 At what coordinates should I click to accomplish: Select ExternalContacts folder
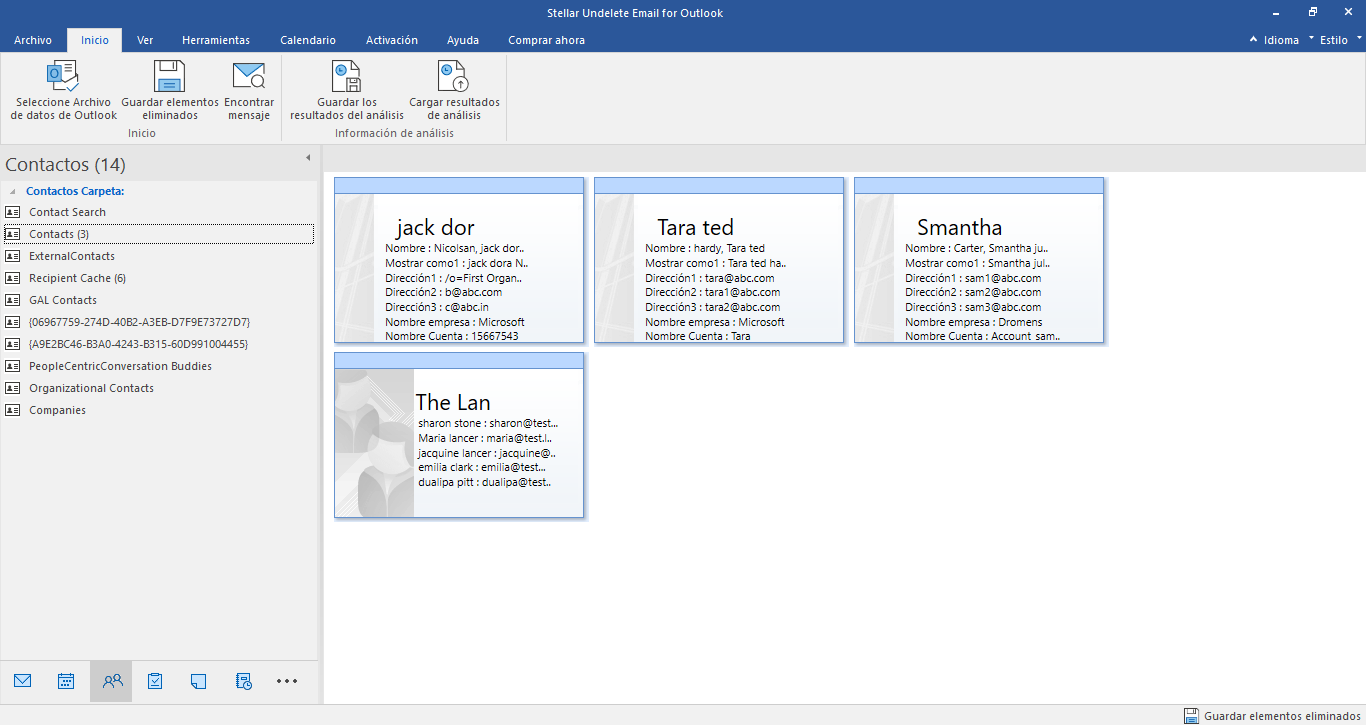(x=158, y=256)
